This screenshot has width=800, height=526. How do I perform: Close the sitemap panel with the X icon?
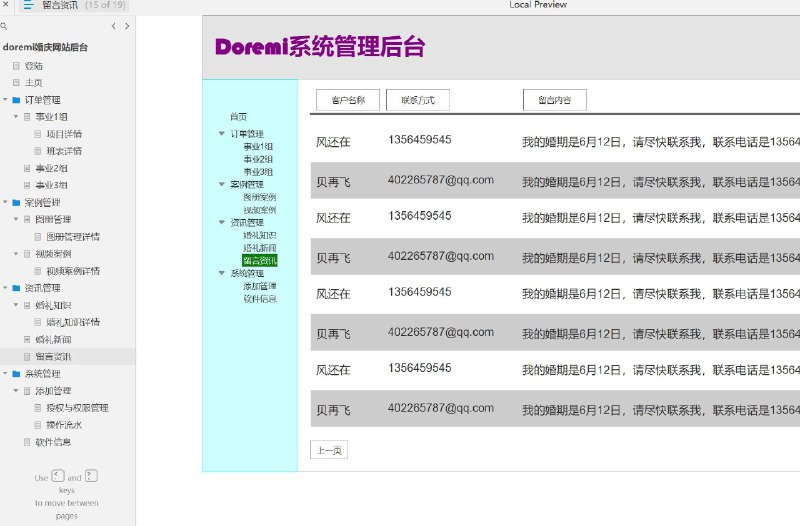click(x=5, y=4)
